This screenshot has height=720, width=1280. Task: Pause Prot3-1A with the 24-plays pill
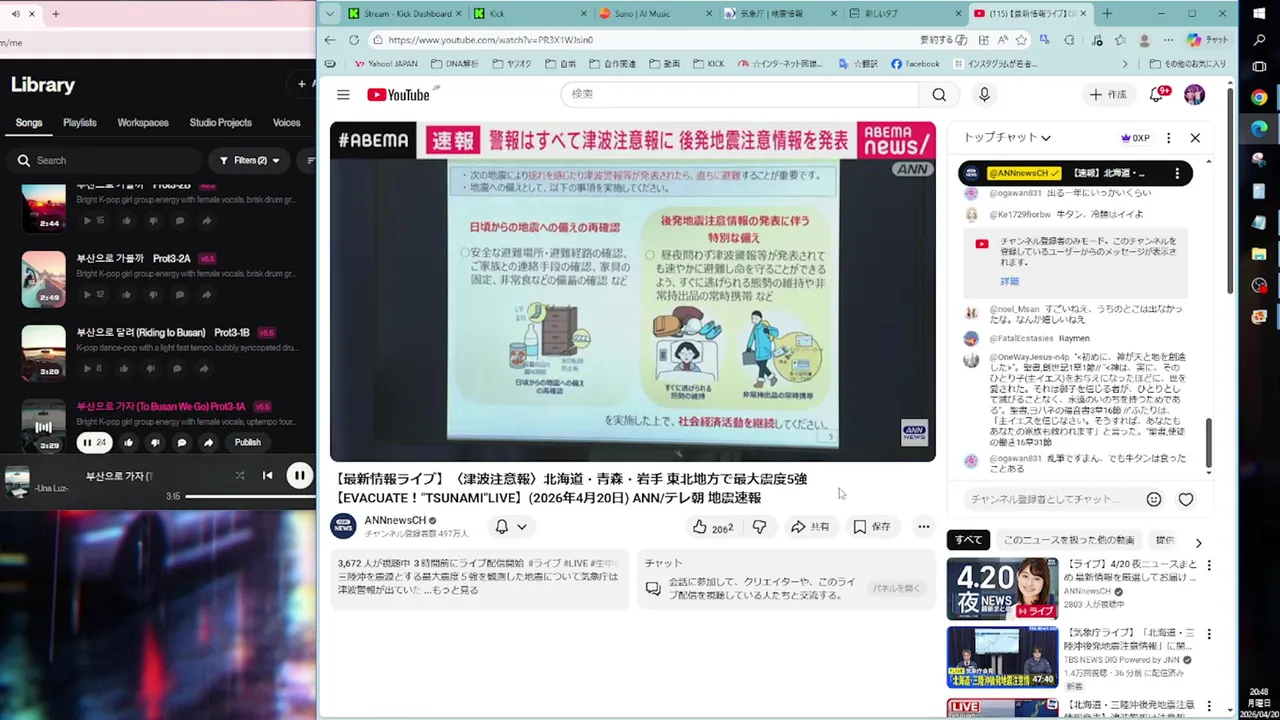pyautogui.click(x=94, y=443)
